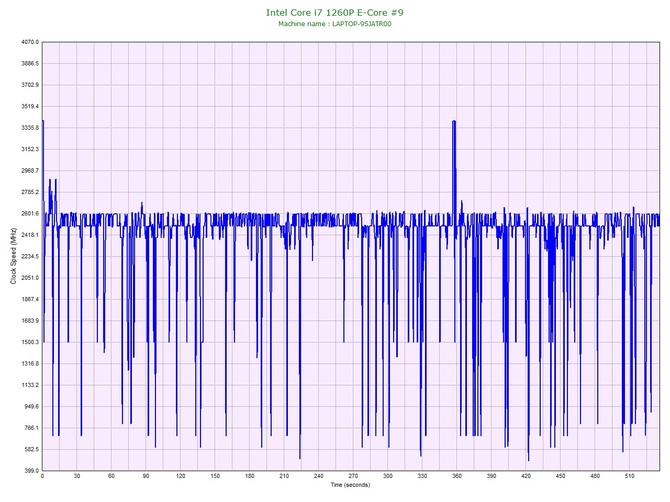Click the 390 seconds x-axis tick label
670x502 pixels.
[x=491, y=476]
